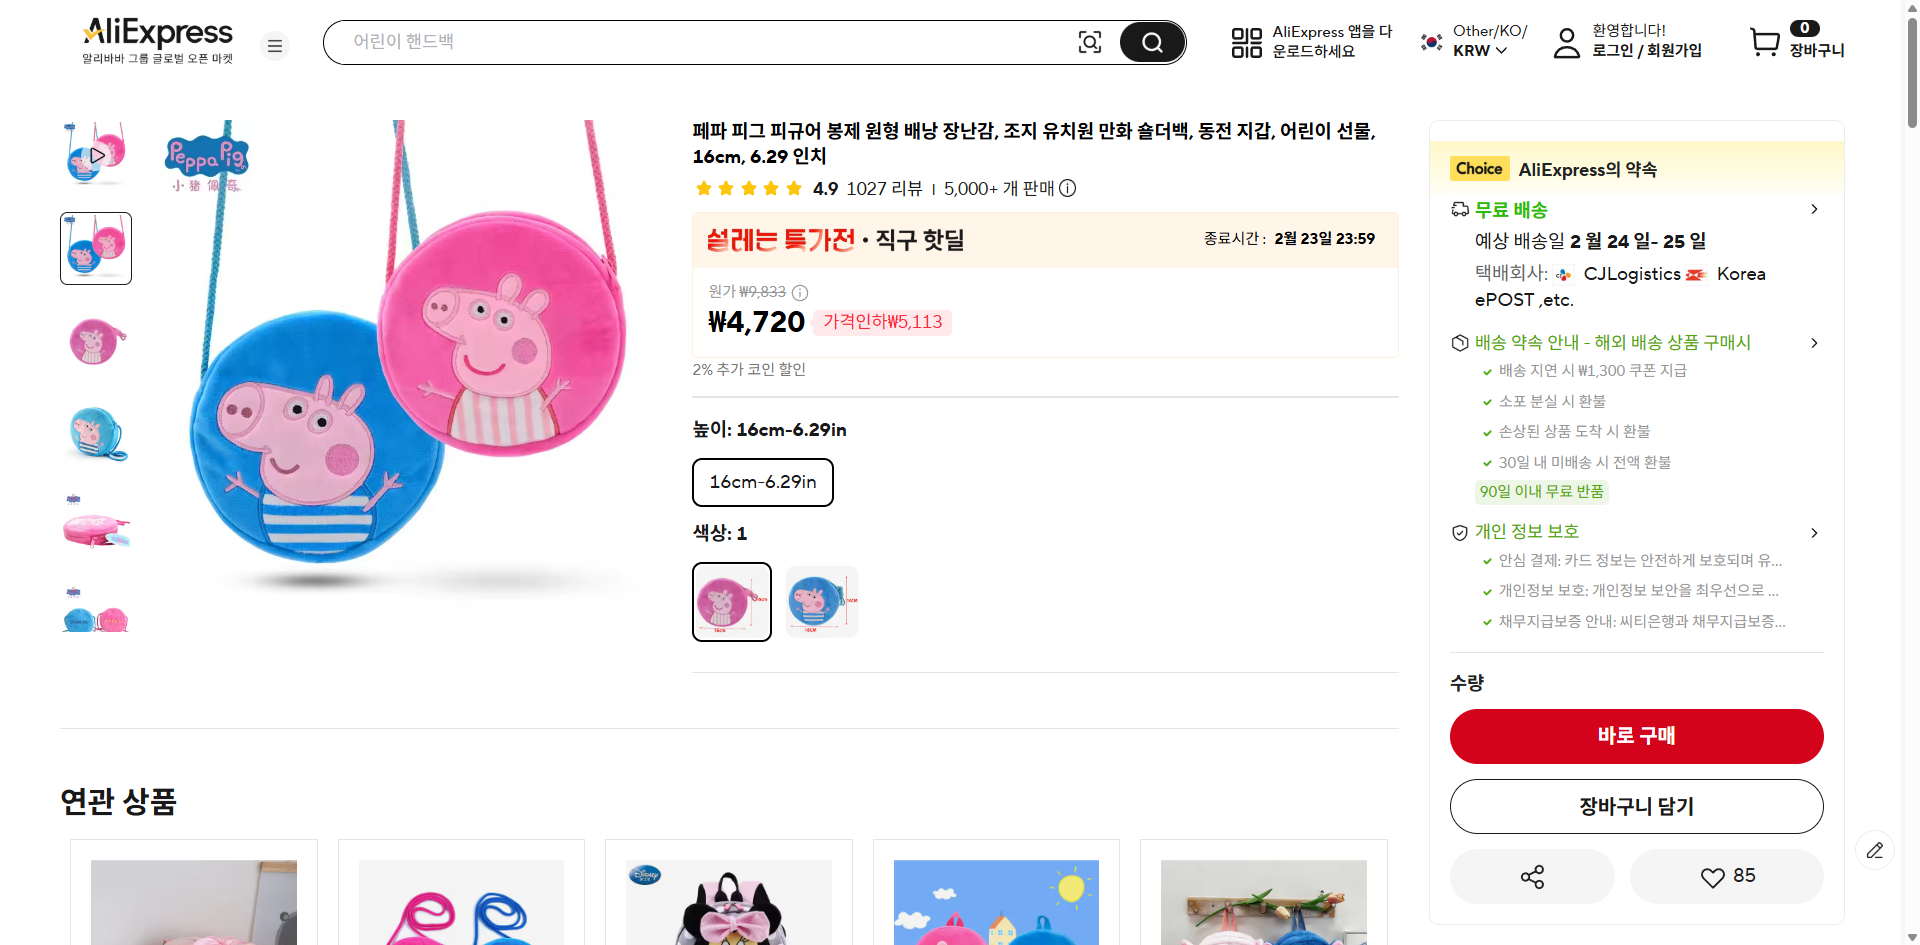Open the KRW currency dropdown
Screen dimensions: 1920x945
click(1480, 51)
